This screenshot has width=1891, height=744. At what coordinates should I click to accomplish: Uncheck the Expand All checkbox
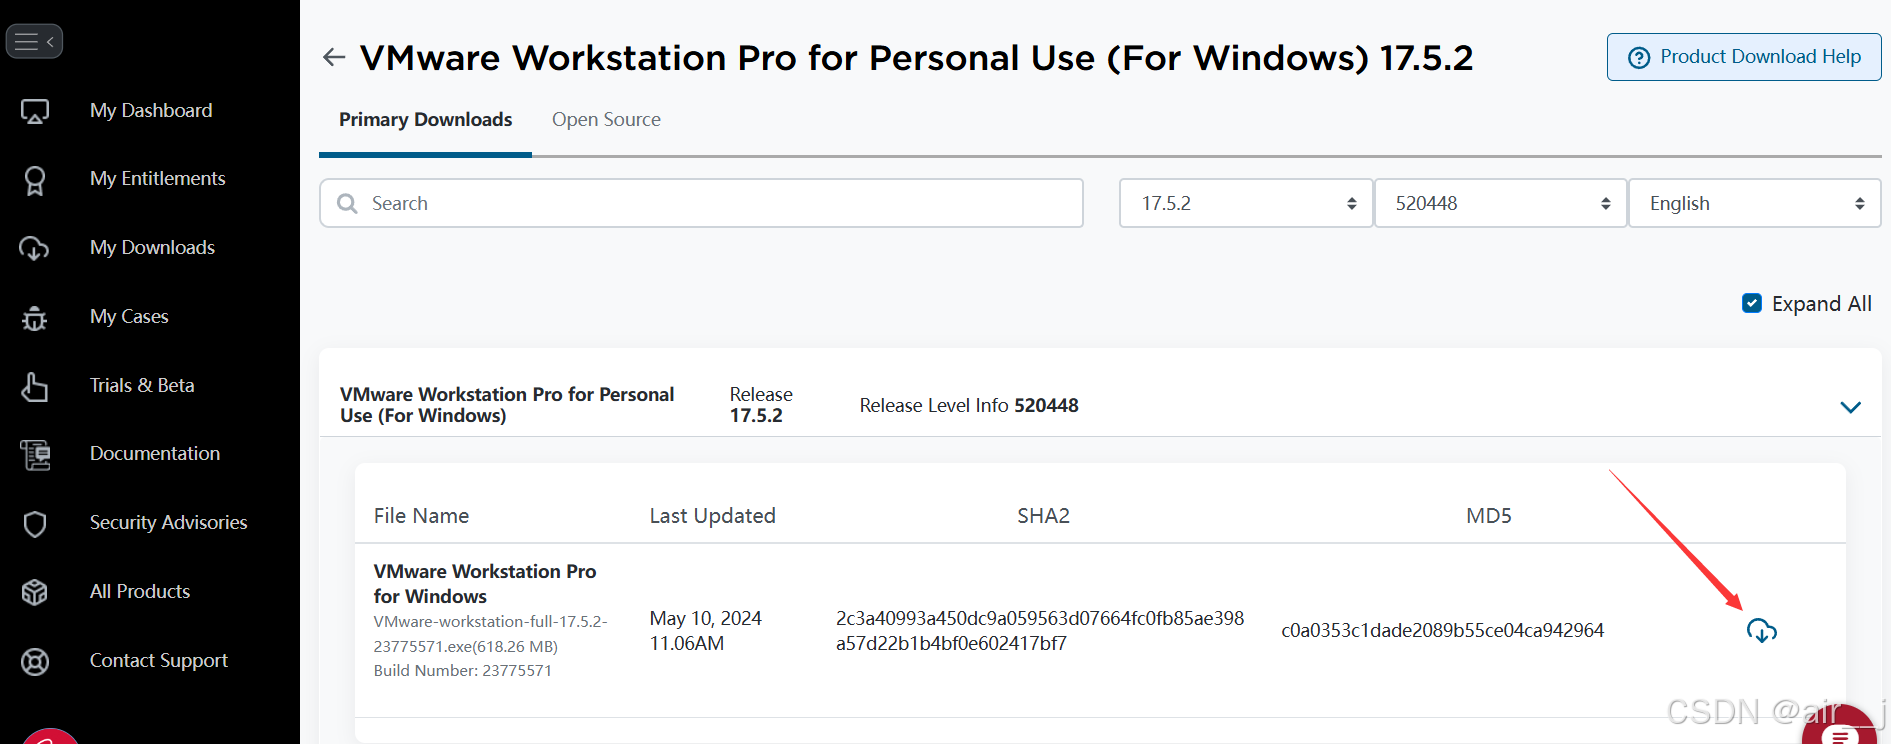[1752, 303]
